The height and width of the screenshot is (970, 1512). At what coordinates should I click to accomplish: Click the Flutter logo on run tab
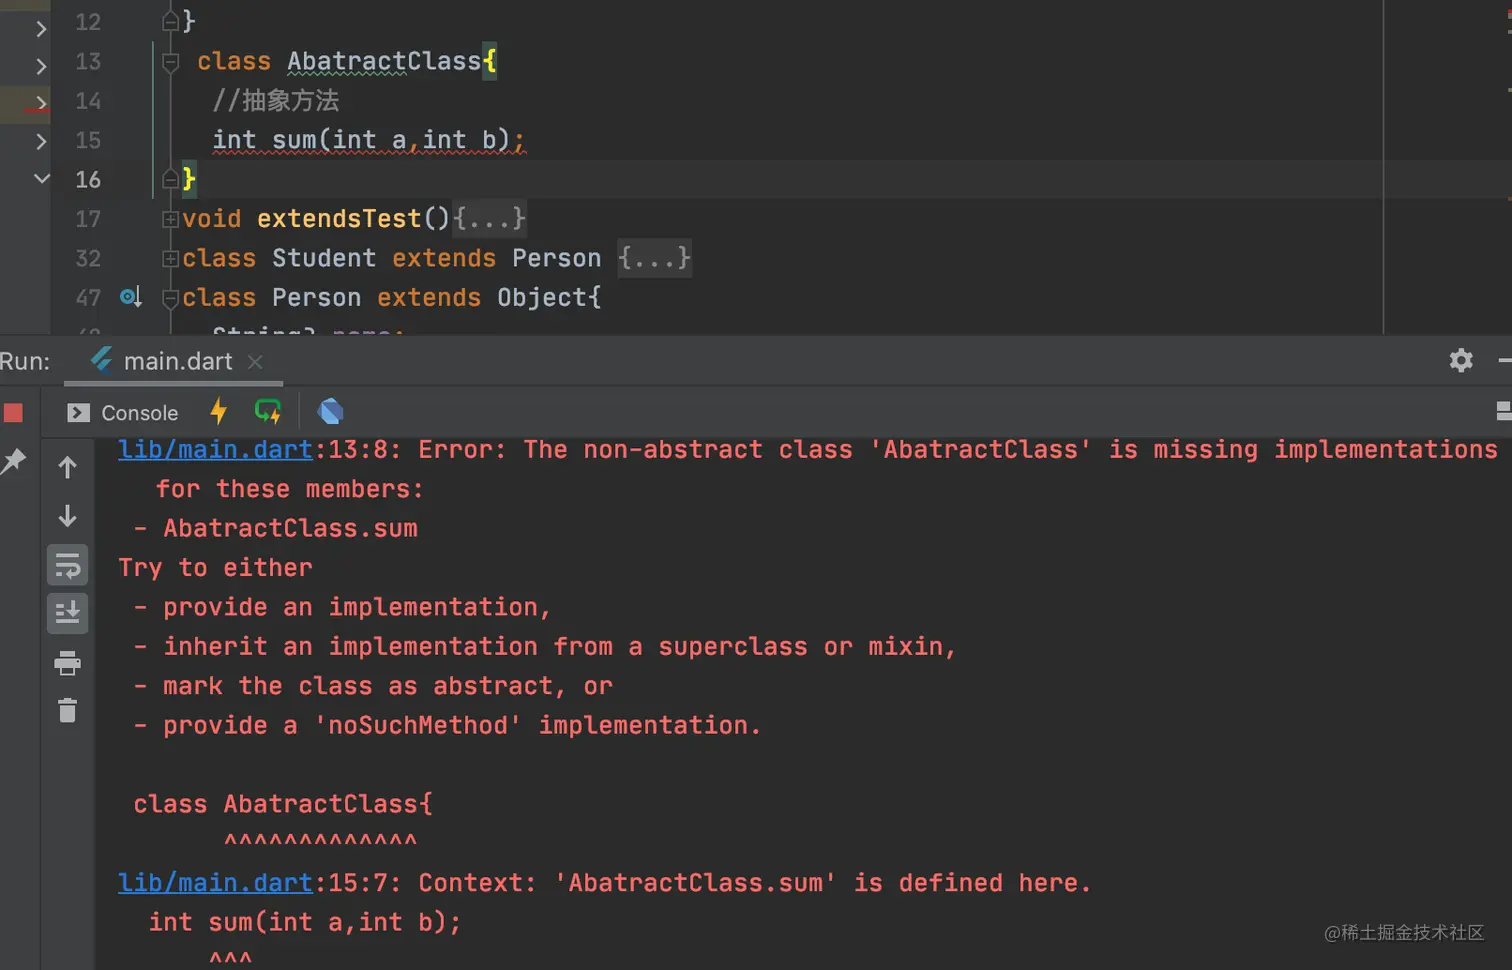point(101,359)
